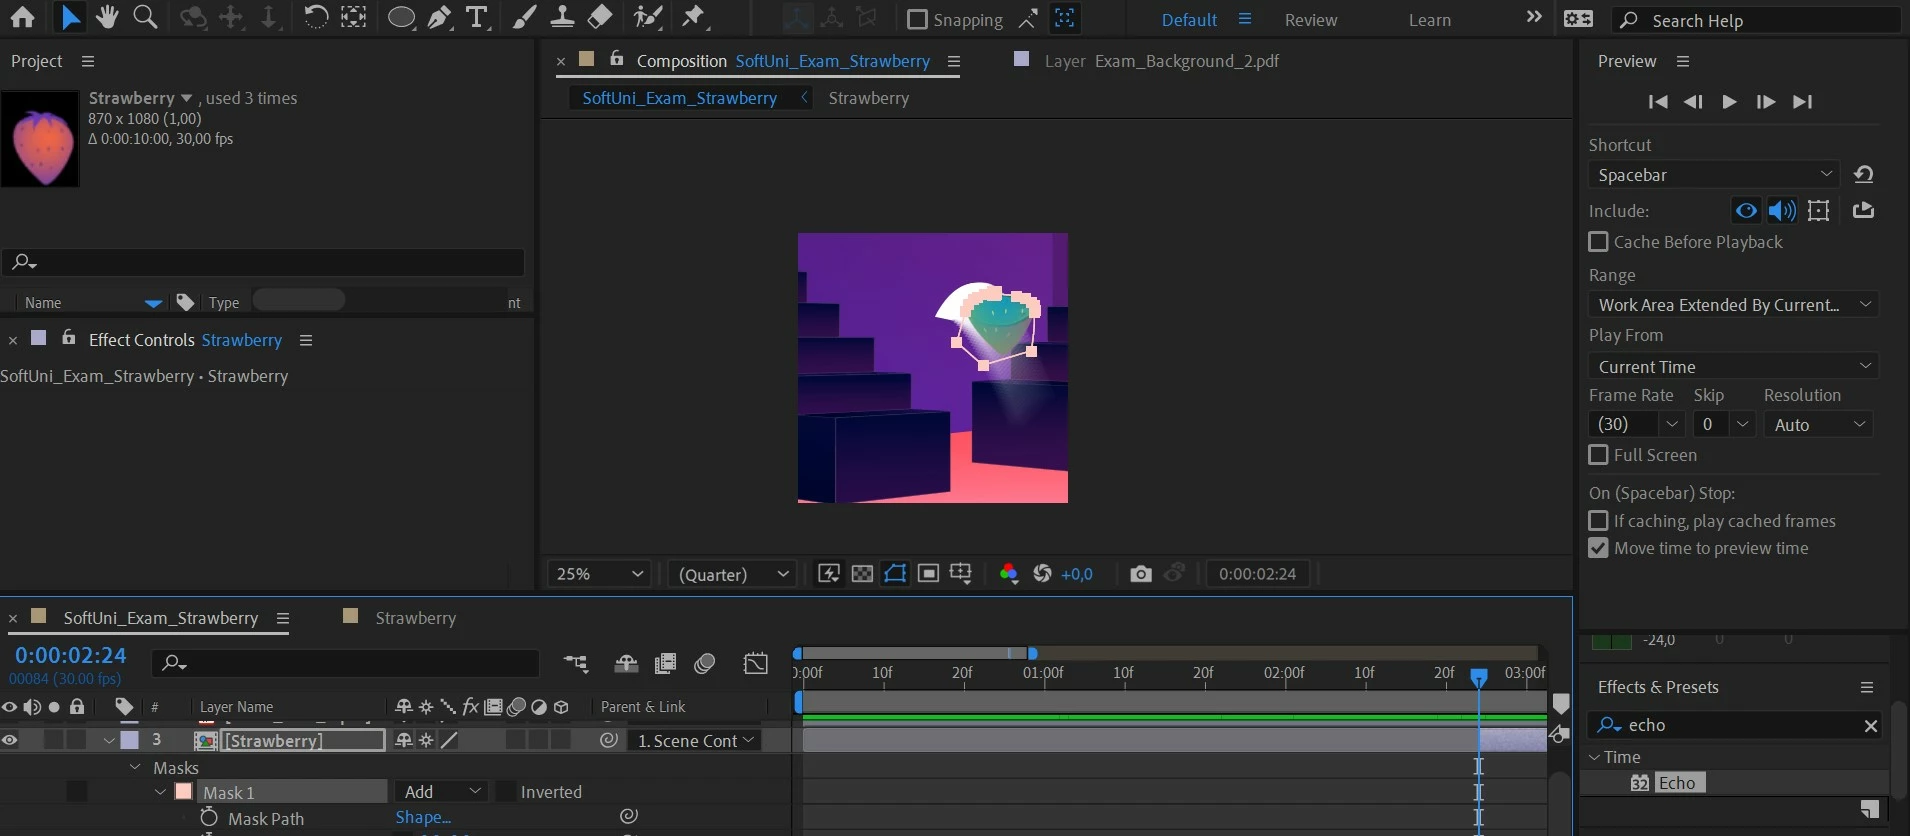Select the Zoom magnifier tool
This screenshot has width=1910, height=836.
click(x=146, y=18)
